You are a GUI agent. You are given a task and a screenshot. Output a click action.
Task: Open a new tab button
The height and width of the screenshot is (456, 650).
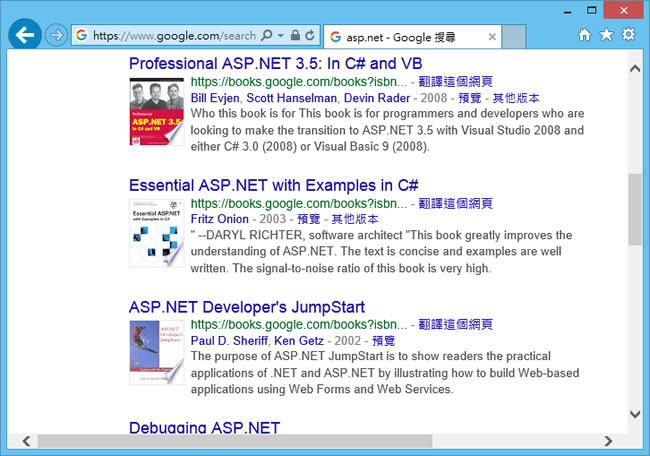[x=514, y=36]
